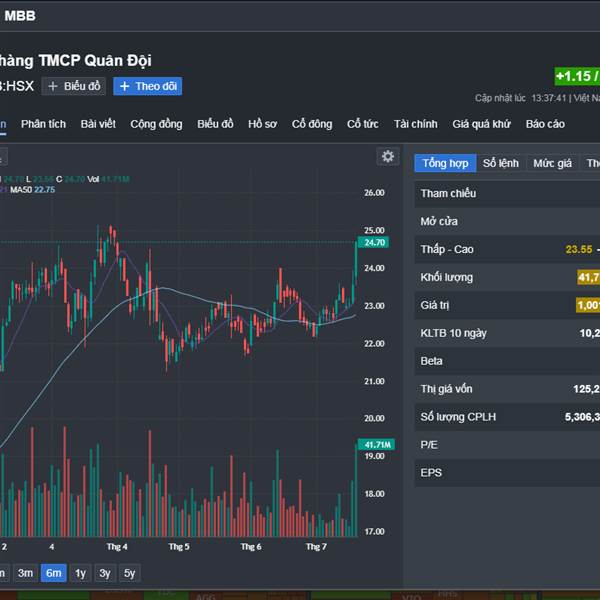
Task: Select the Sổ lệnh panel tab
Action: [501, 163]
